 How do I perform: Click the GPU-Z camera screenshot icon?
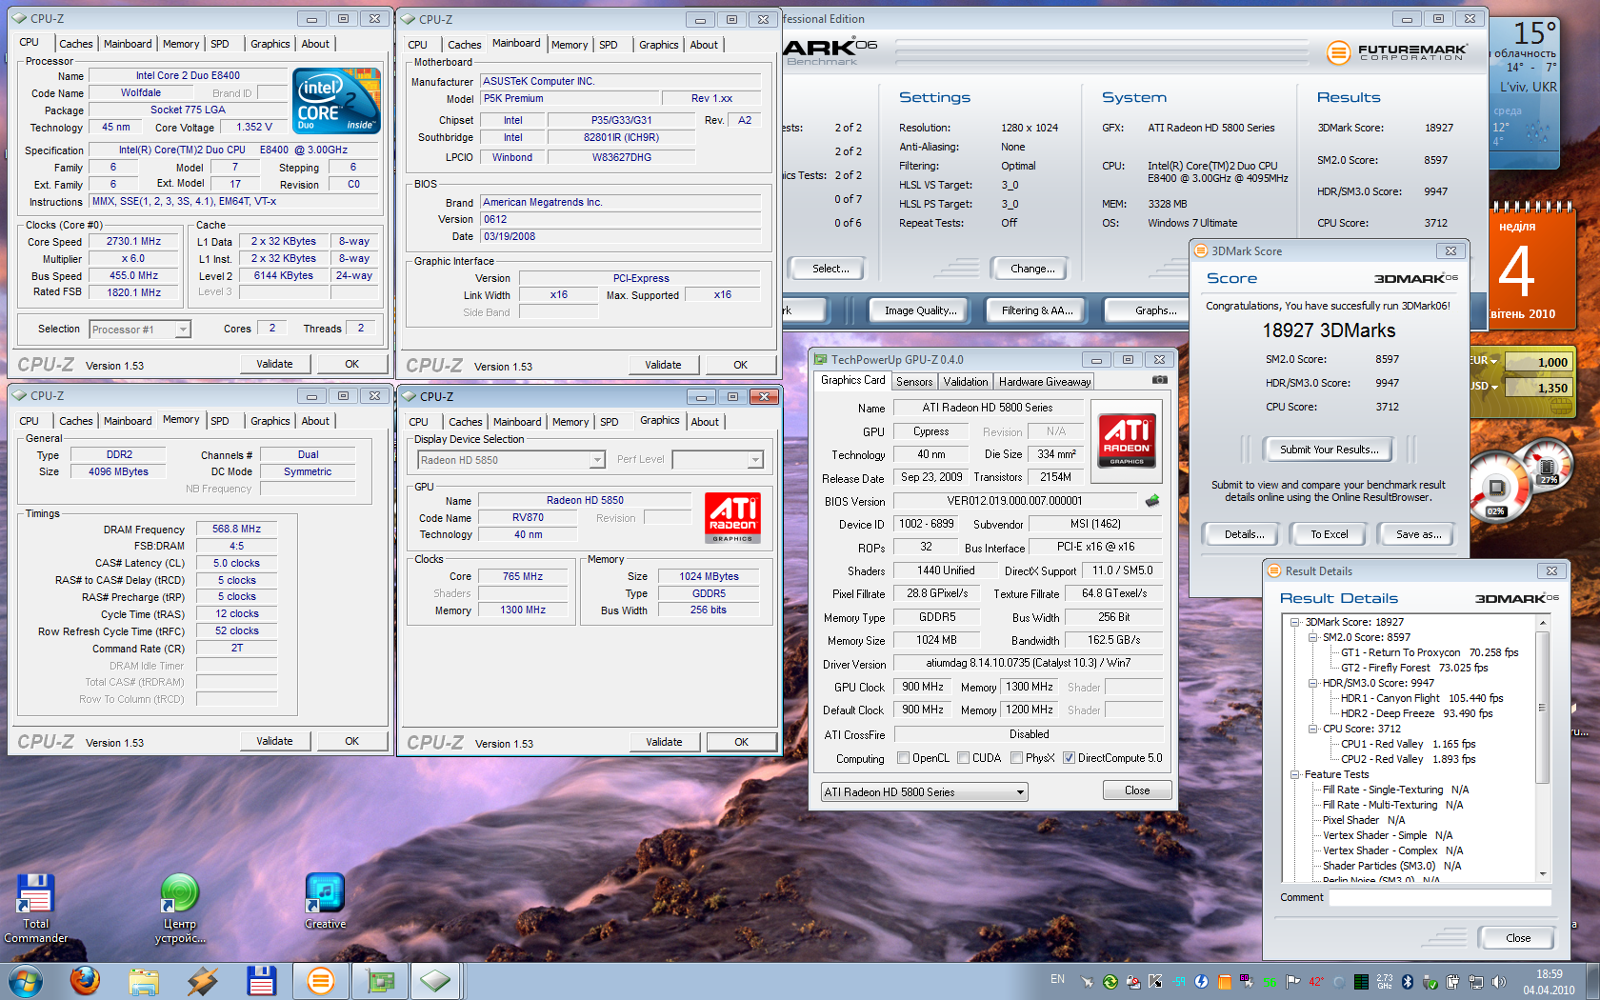click(x=1159, y=380)
